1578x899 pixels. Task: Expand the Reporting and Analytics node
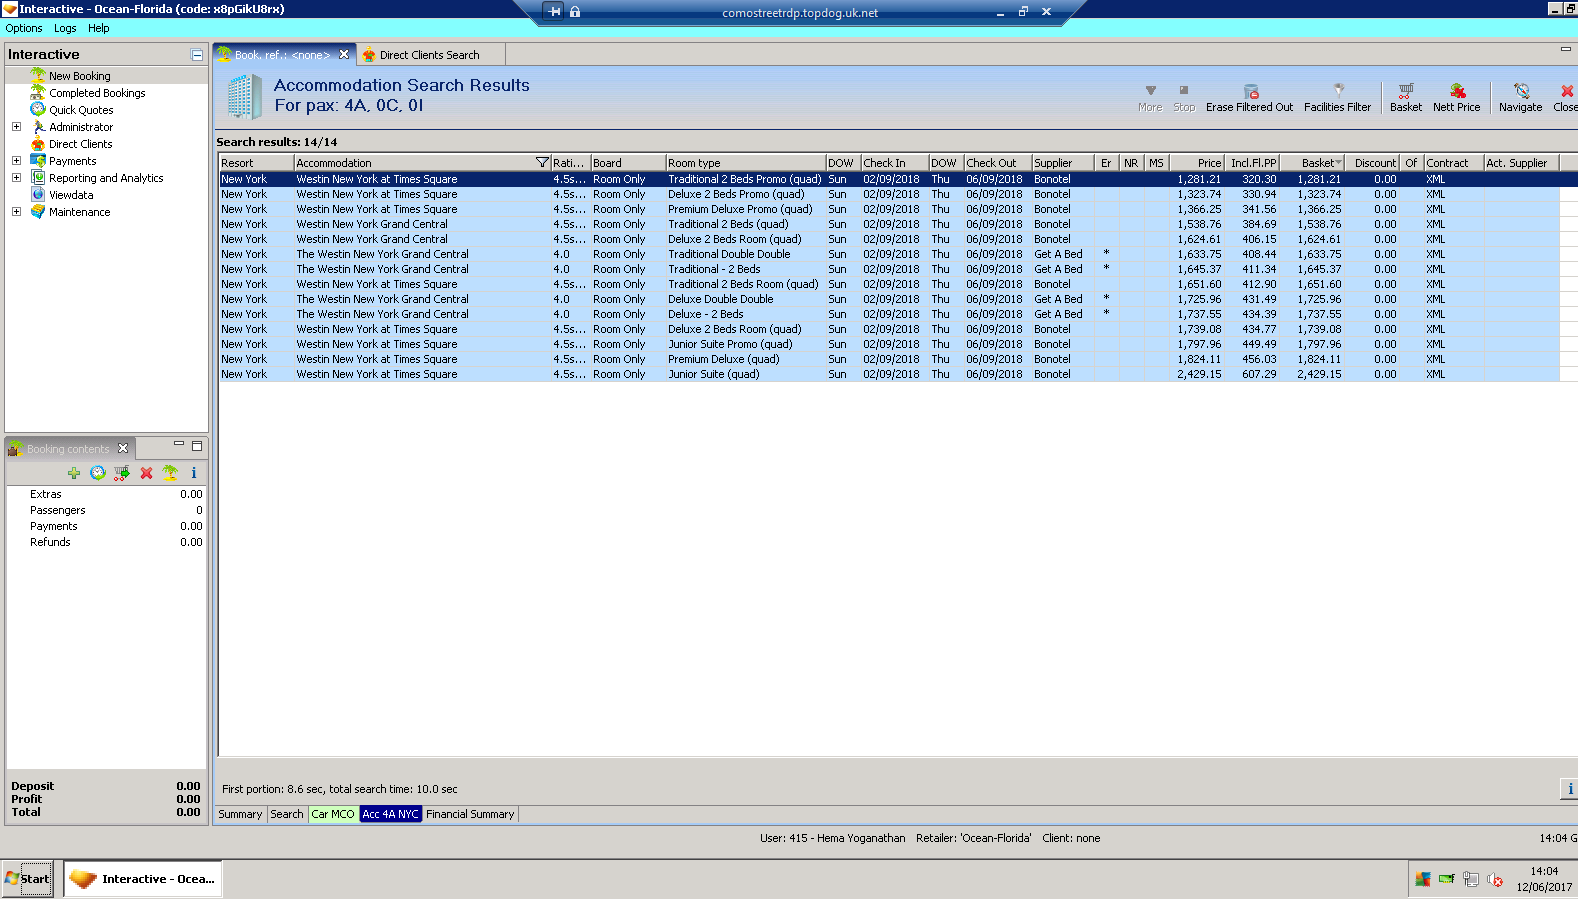pyautogui.click(x=16, y=178)
